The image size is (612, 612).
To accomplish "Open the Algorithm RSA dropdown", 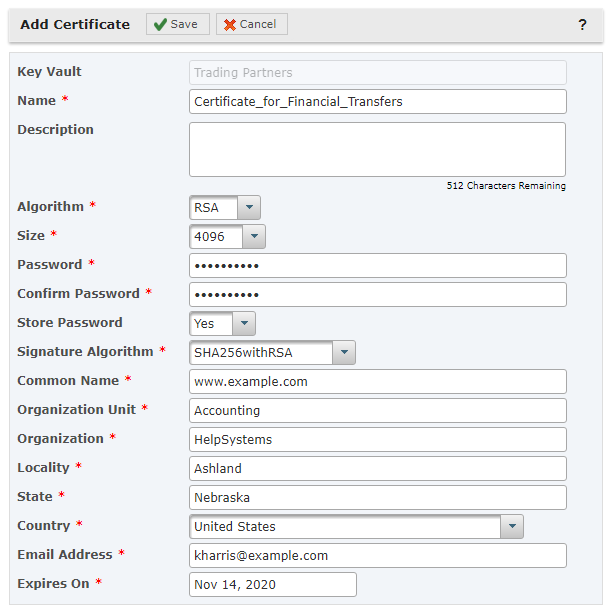I will click(x=225, y=208).
